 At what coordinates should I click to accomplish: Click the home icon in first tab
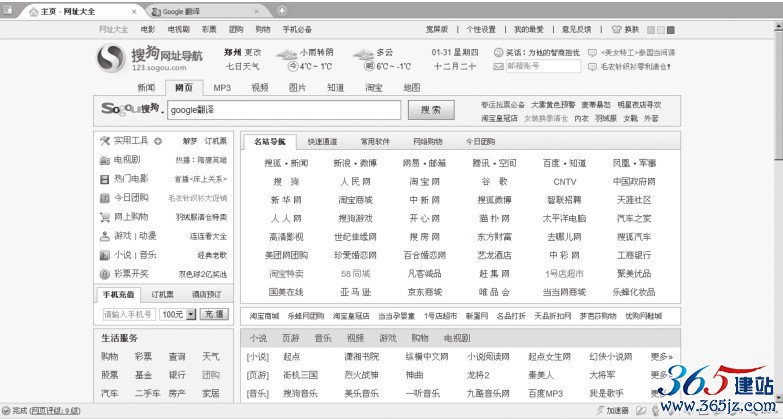click(34, 11)
